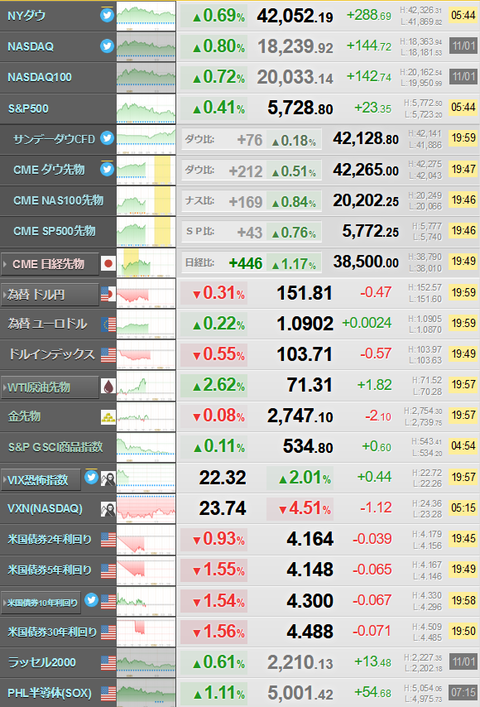This screenshot has width=480, height=707.
Task: Open the CME SP500先物 label
Action: click(54, 231)
